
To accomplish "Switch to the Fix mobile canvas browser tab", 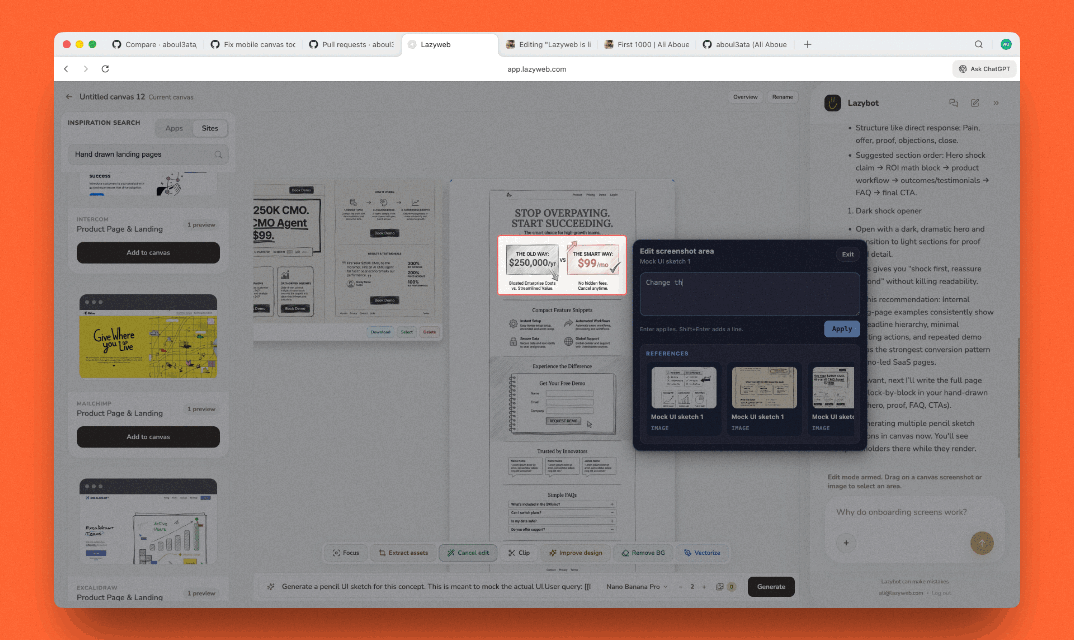I will pos(253,45).
